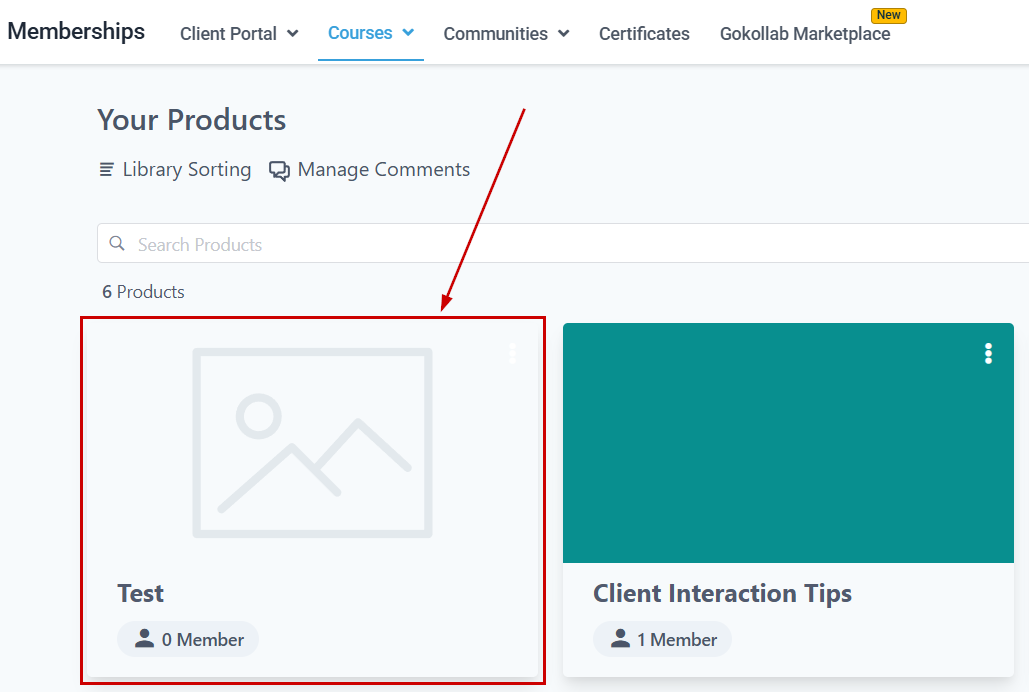Open the Client Interaction Tips title
Screen dimensions: 1029x692
click(722, 593)
